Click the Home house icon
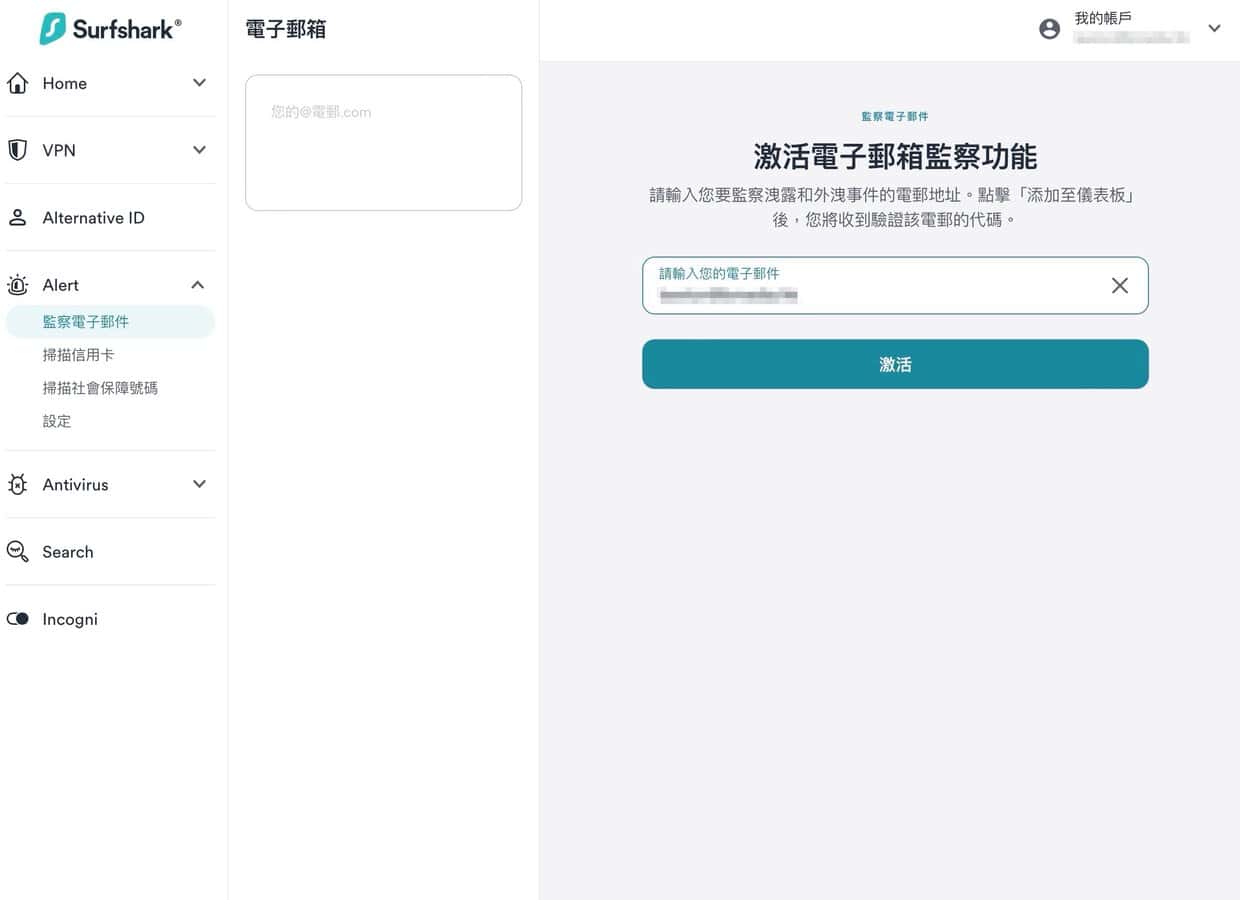The height and width of the screenshot is (900, 1240). [x=18, y=83]
